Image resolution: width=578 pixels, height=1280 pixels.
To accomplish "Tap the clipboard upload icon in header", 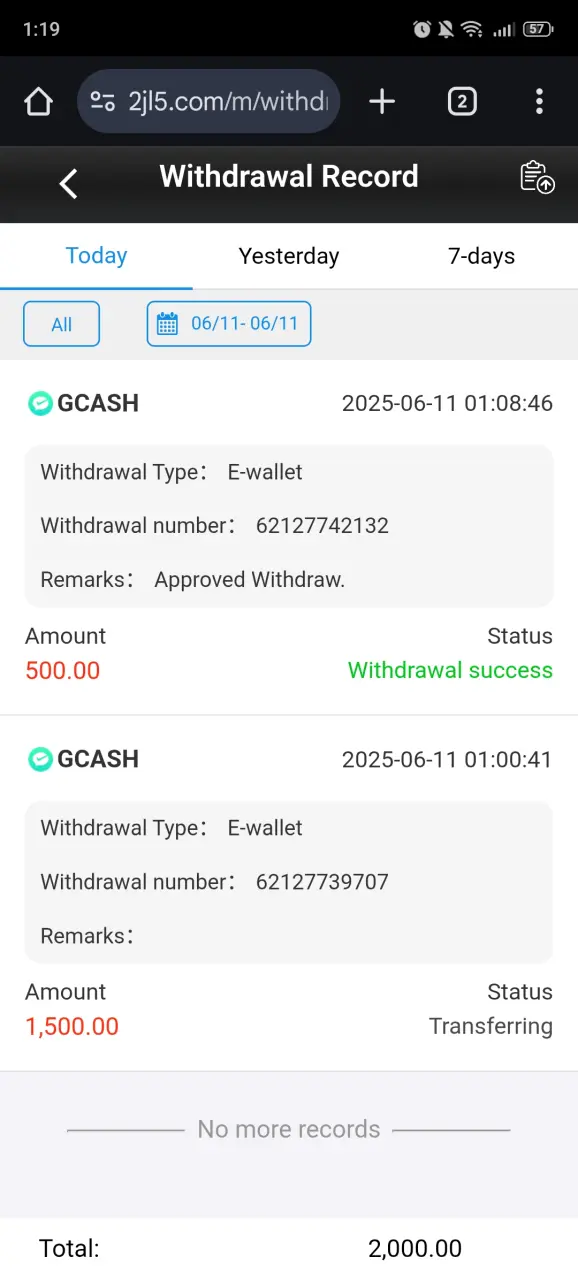I will pos(537,177).
